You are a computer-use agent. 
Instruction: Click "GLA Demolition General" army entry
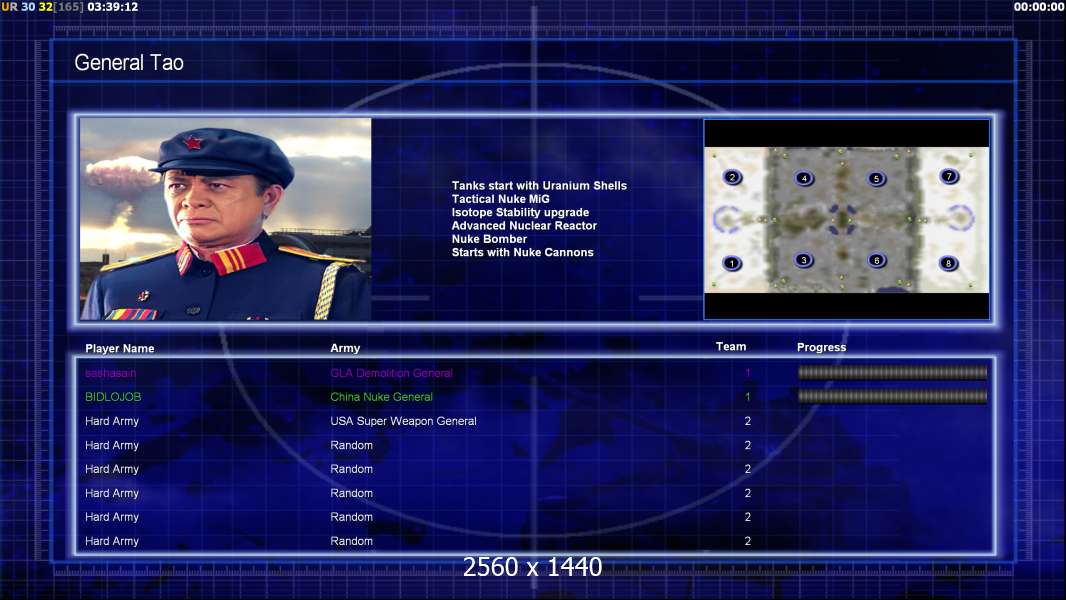pos(392,373)
